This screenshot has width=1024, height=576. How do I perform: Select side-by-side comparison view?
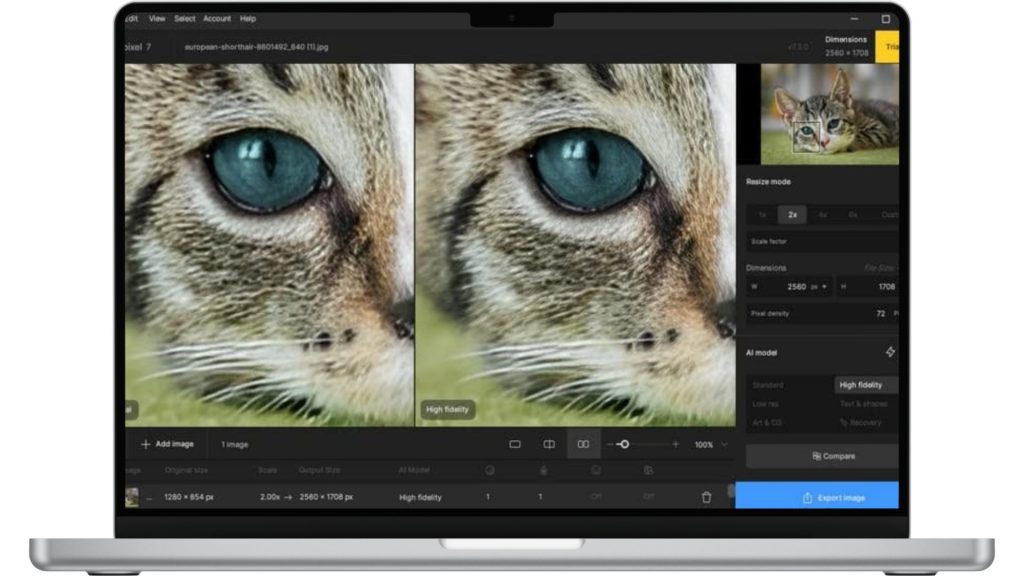point(583,444)
